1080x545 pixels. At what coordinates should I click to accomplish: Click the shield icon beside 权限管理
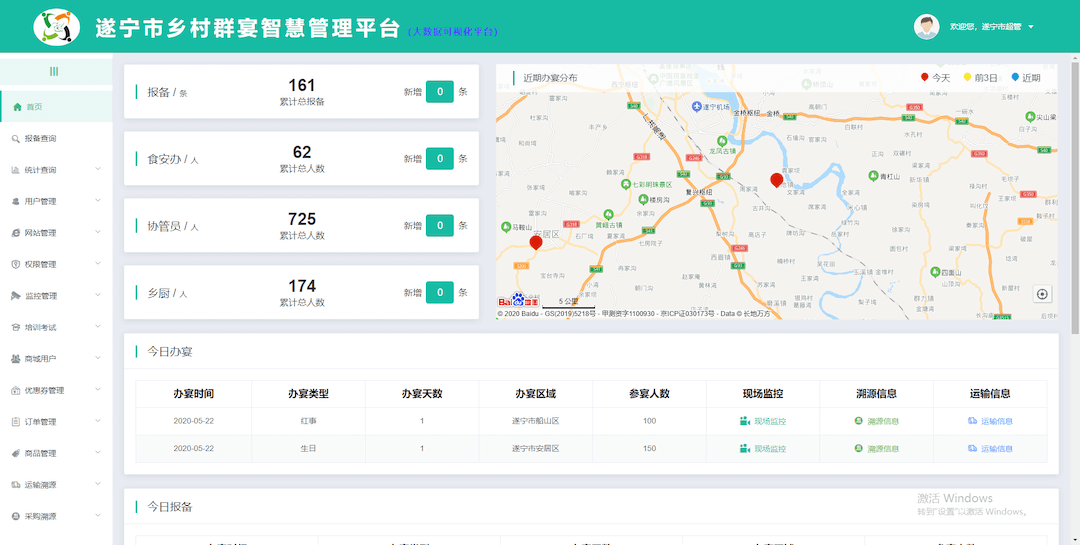pyautogui.click(x=16, y=265)
